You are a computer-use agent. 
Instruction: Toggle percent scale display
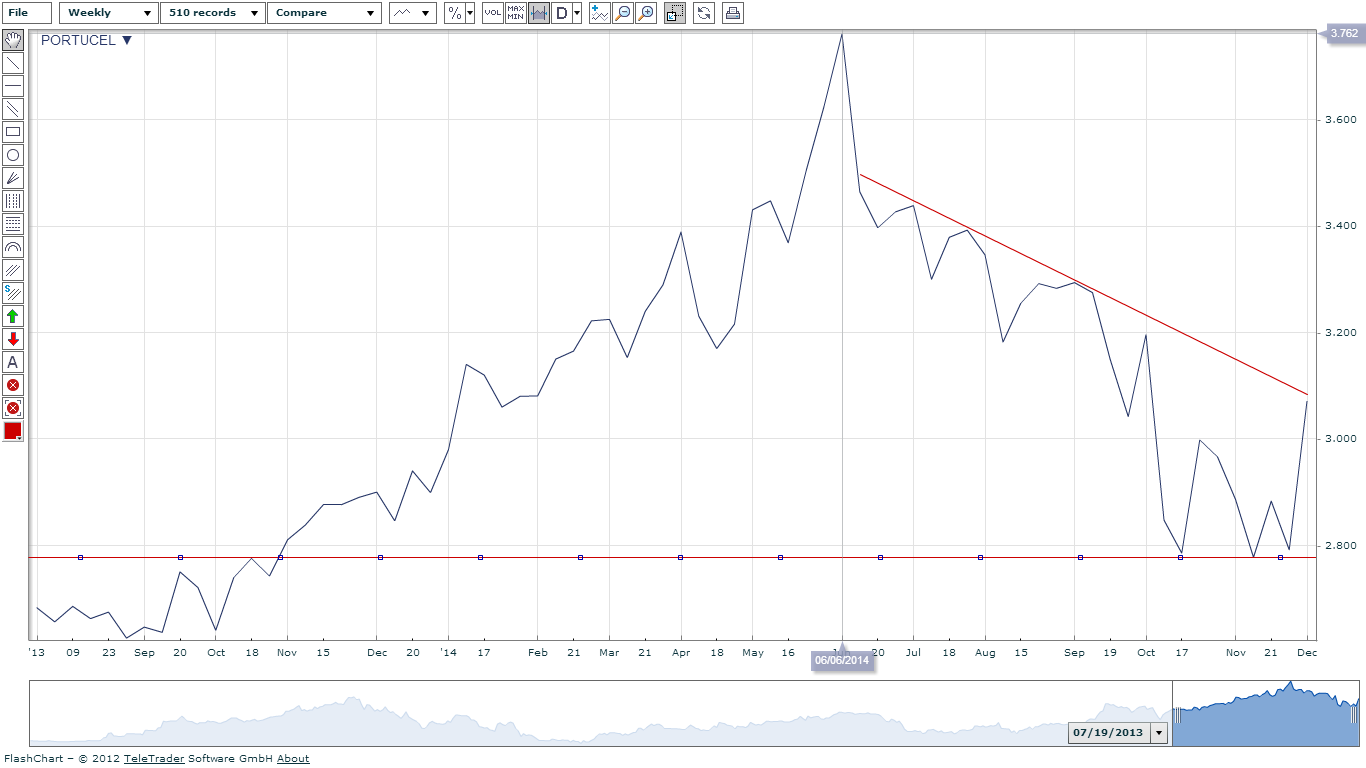[x=454, y=13]
